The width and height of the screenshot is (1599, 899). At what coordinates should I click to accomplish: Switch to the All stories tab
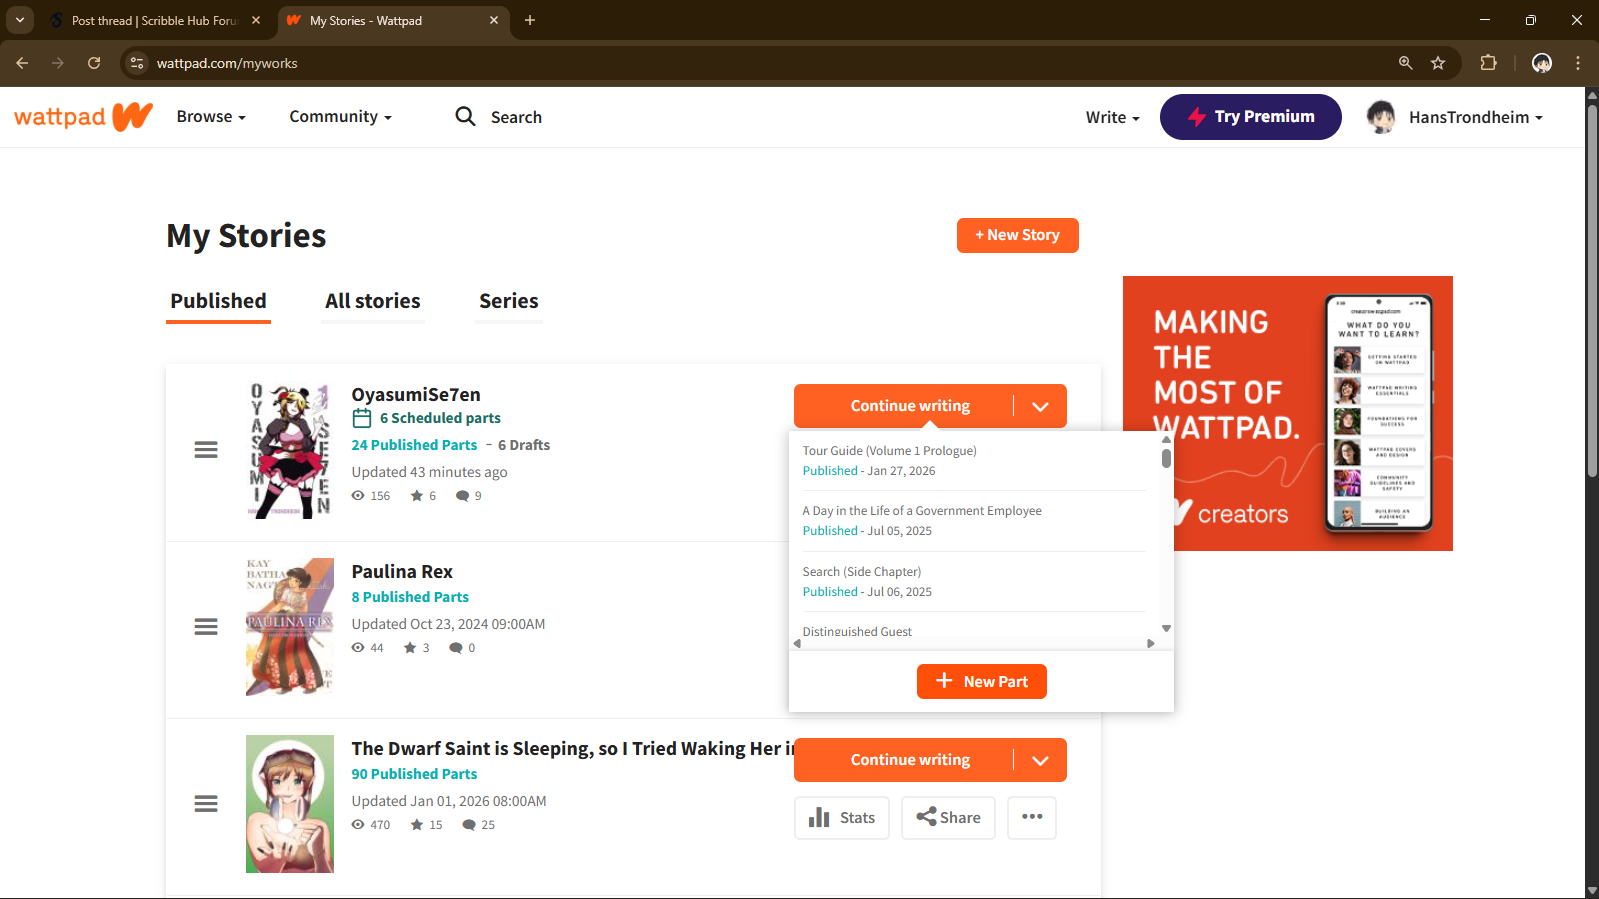[373, 301]
